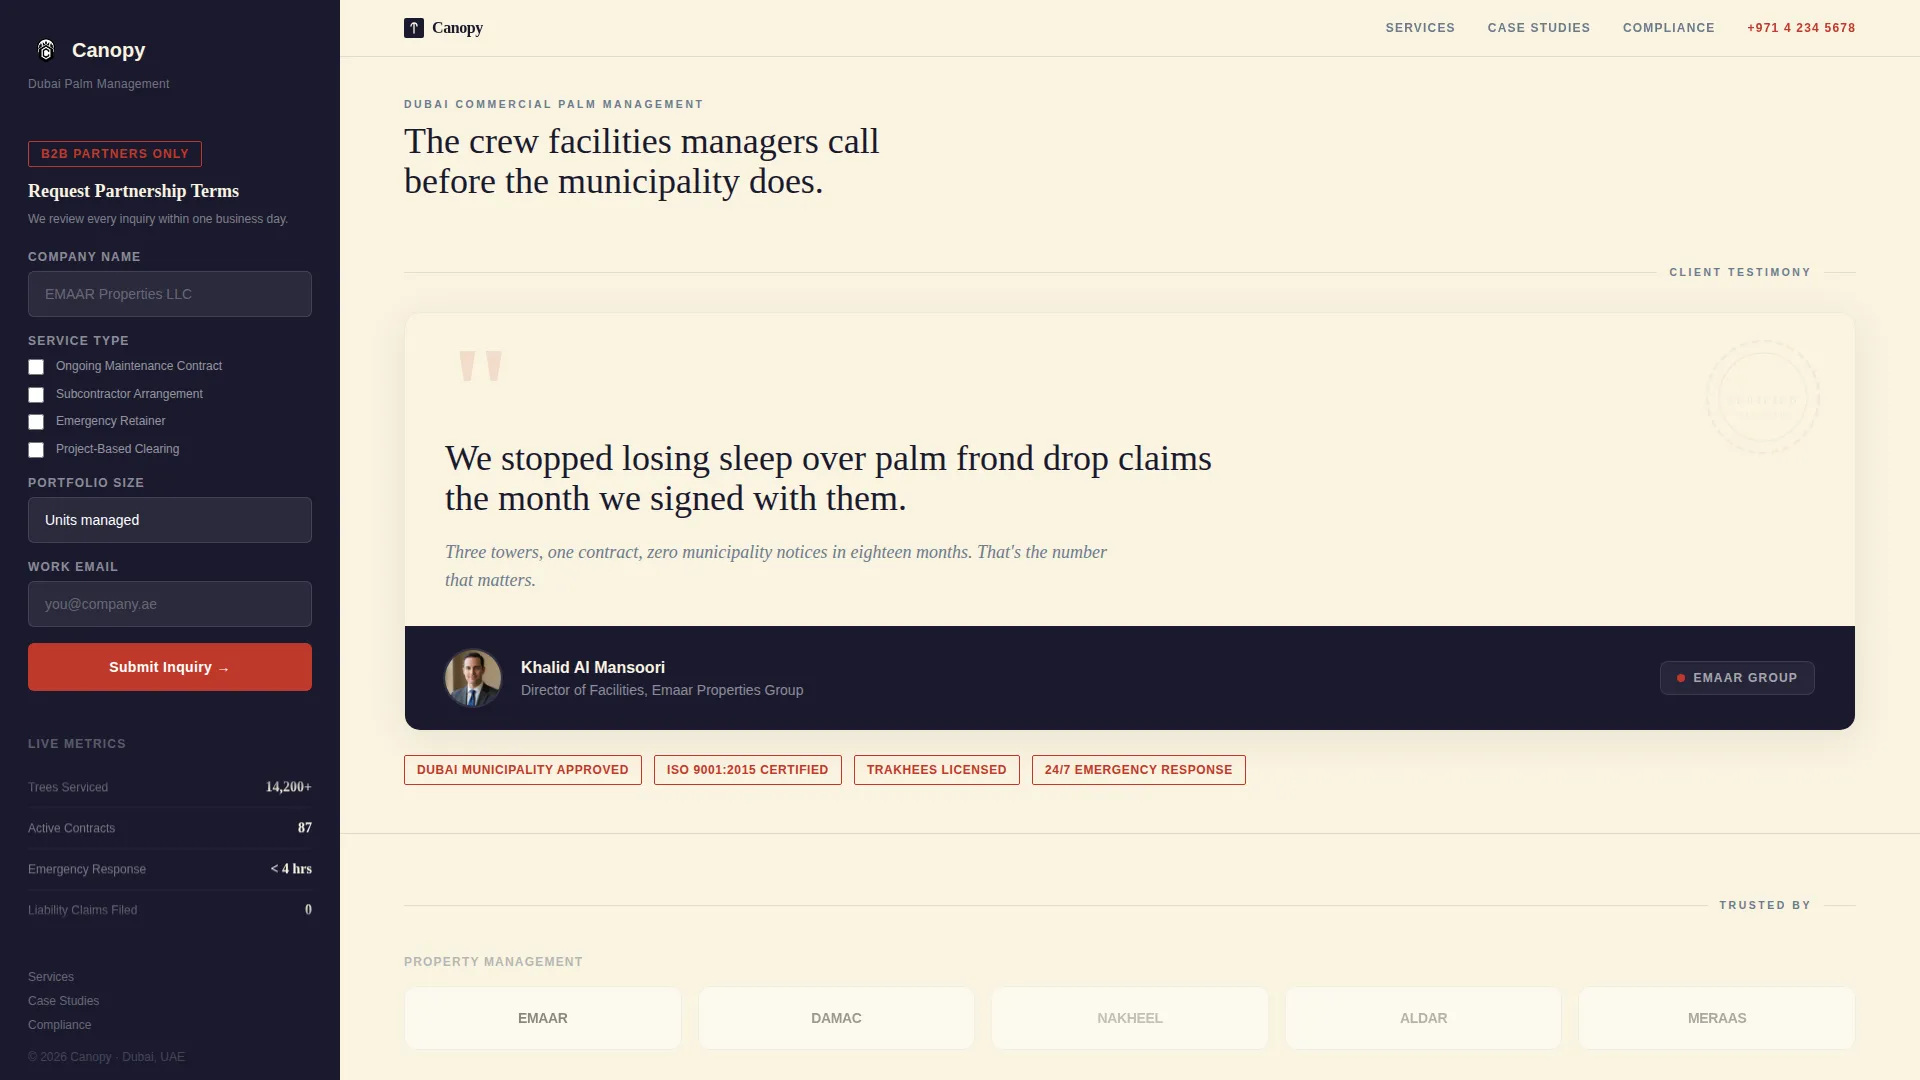Click the large quotation mark icon

pos(480,366)
